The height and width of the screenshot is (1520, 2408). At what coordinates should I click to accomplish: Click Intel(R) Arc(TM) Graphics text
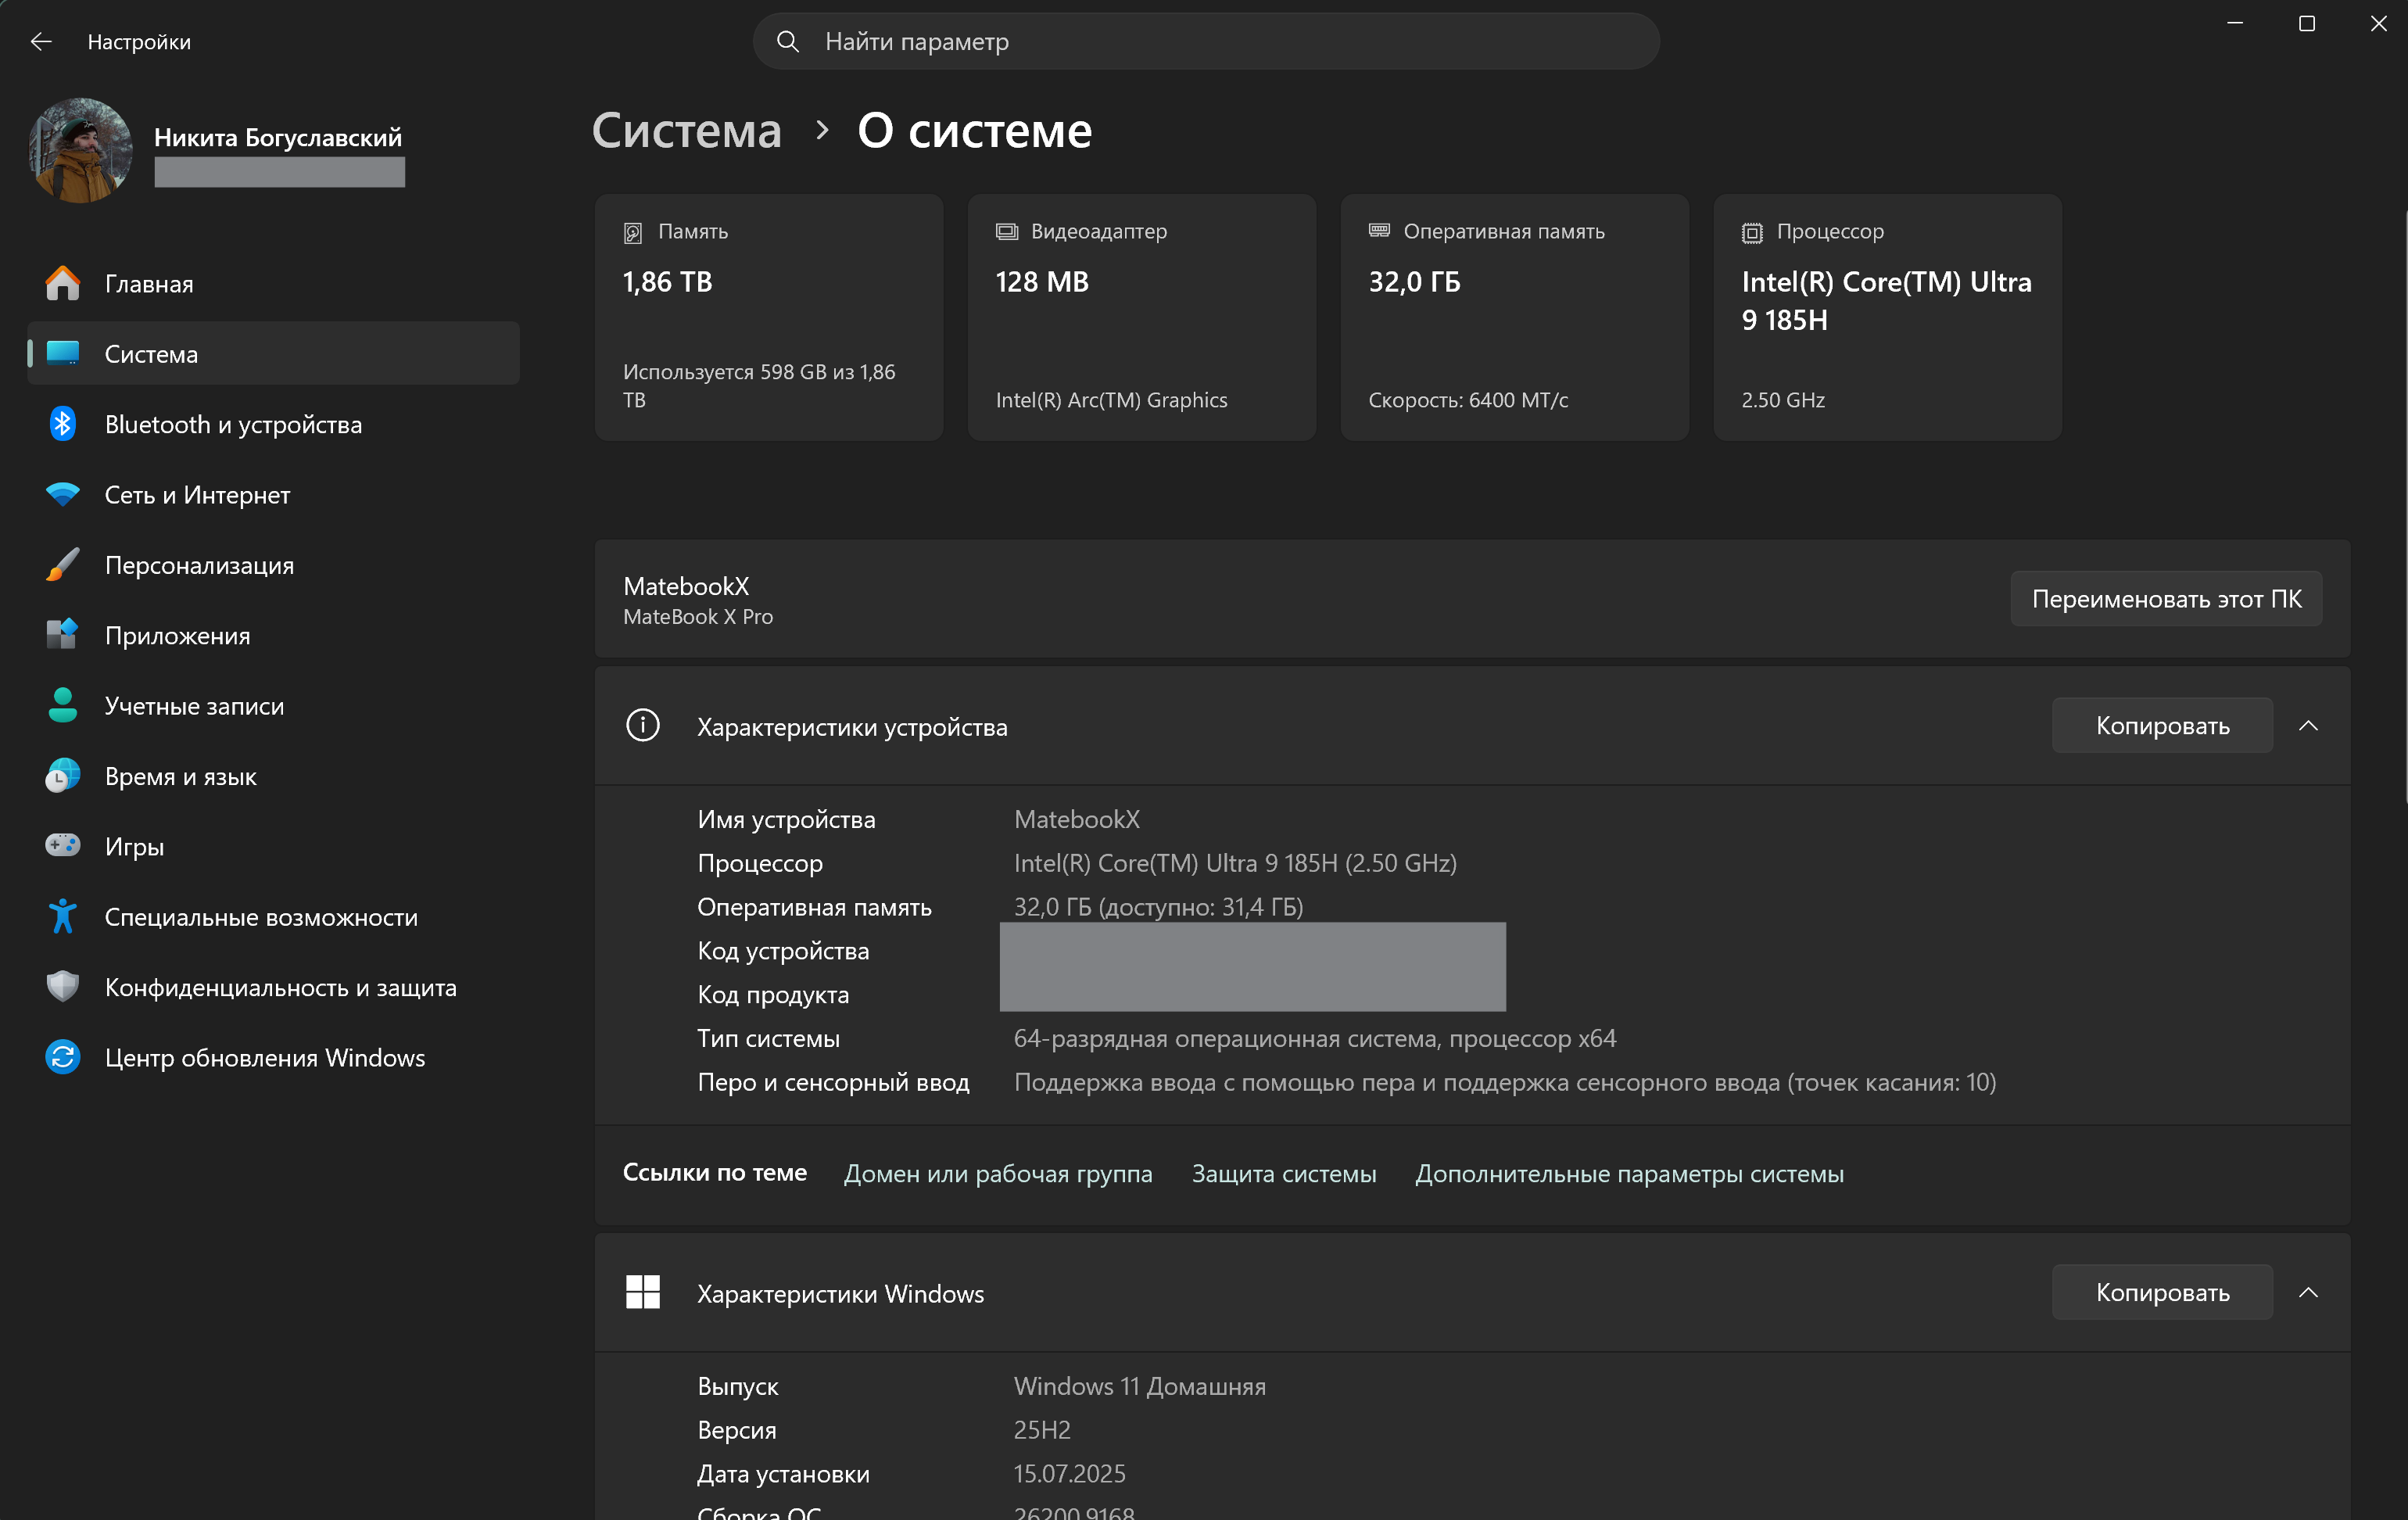[x=1112, y=400]
